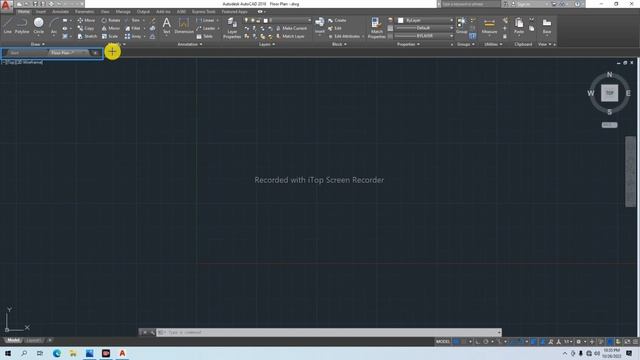
Task: Open the ByLayer color dropdown
Action: point(425,20)
